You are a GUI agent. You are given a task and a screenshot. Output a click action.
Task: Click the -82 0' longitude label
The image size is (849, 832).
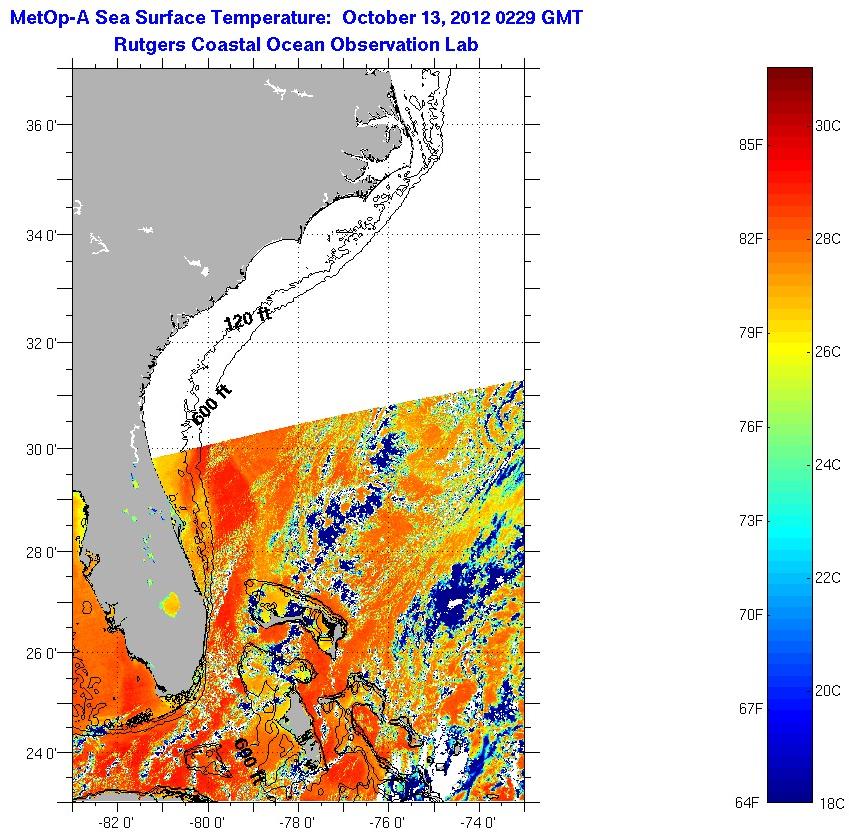[116, 822]
